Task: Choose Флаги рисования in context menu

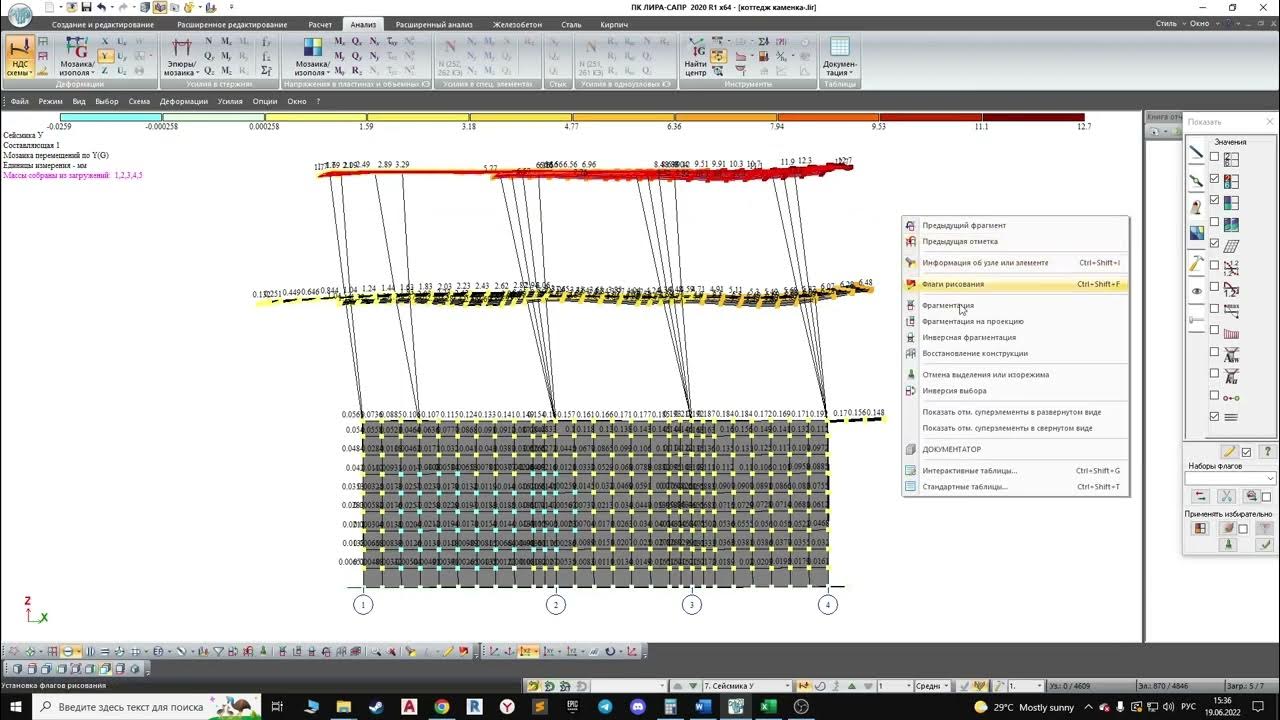Action: pos(1015,284)
